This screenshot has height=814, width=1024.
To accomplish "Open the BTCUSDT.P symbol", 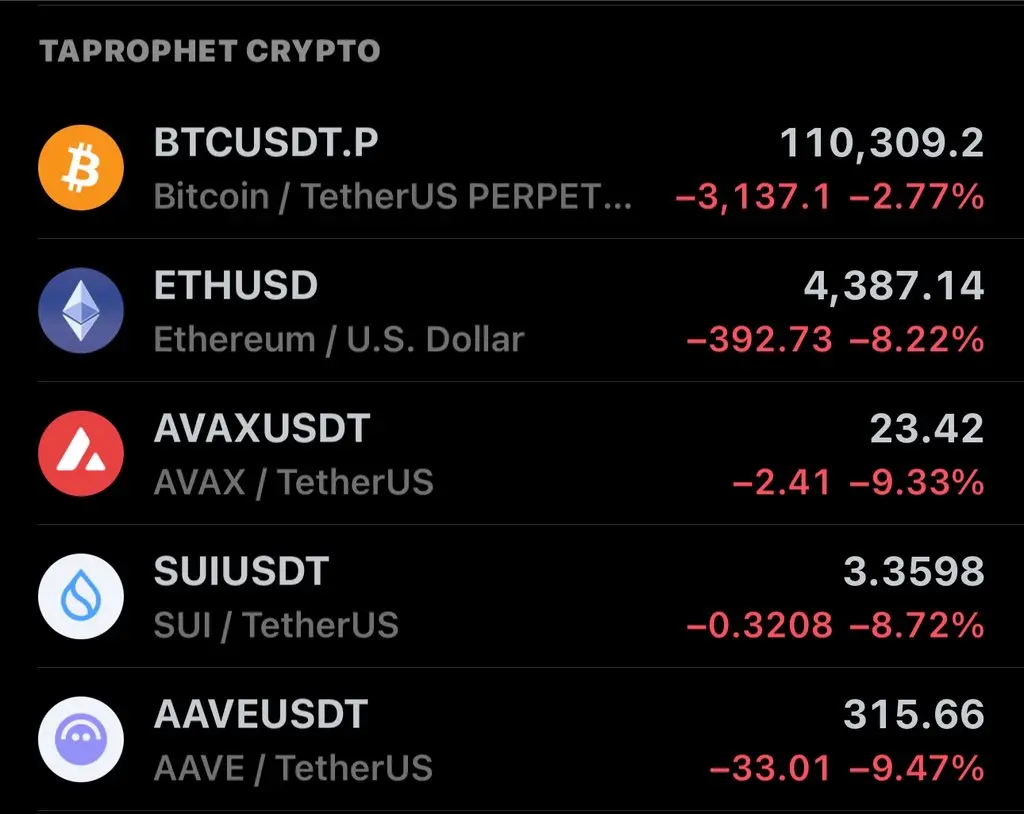I will [266, 142].
